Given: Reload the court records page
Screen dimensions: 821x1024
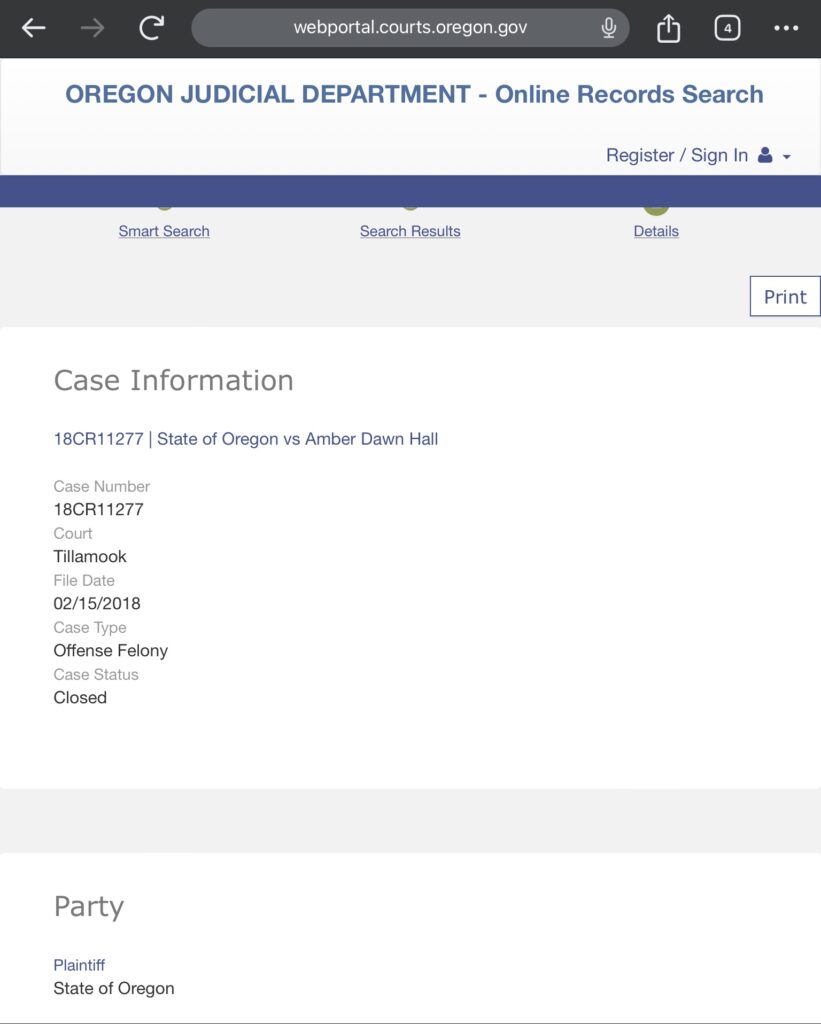Looking at the screenshot, I should (x=152, y=27).
